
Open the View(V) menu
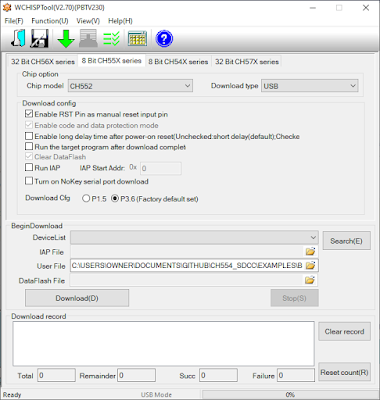88,21
